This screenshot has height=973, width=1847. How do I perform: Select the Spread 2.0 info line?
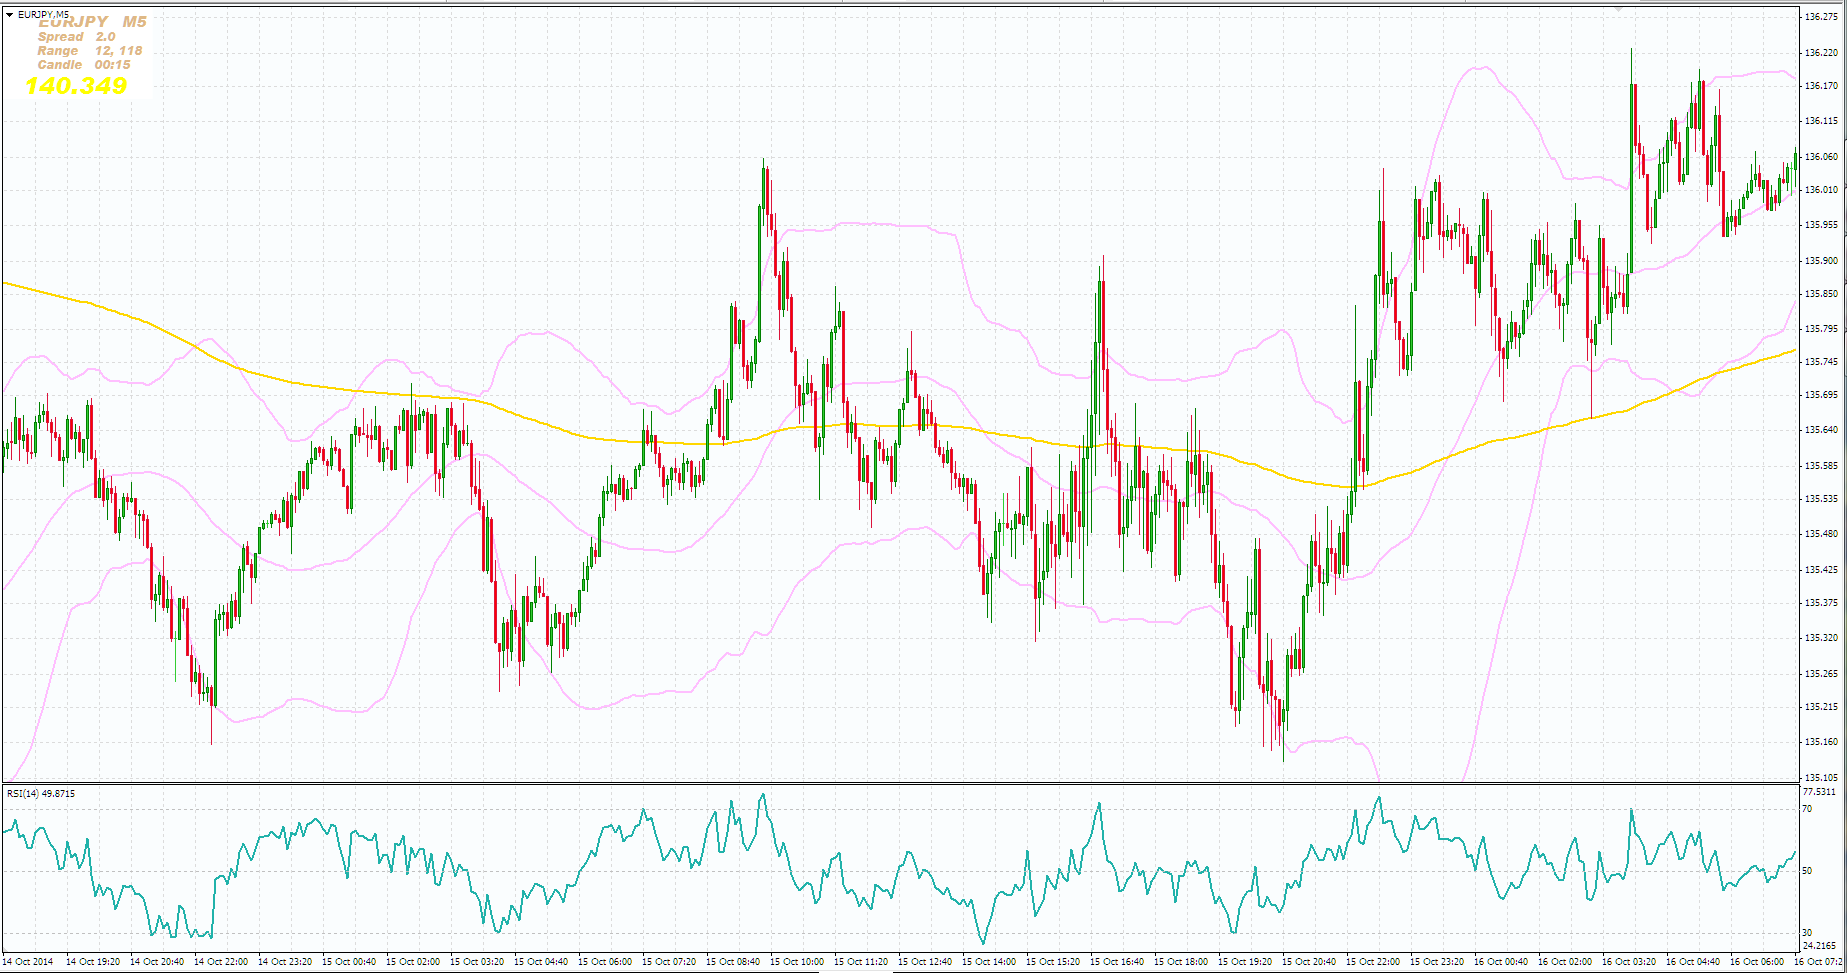(x=77, y=37)
